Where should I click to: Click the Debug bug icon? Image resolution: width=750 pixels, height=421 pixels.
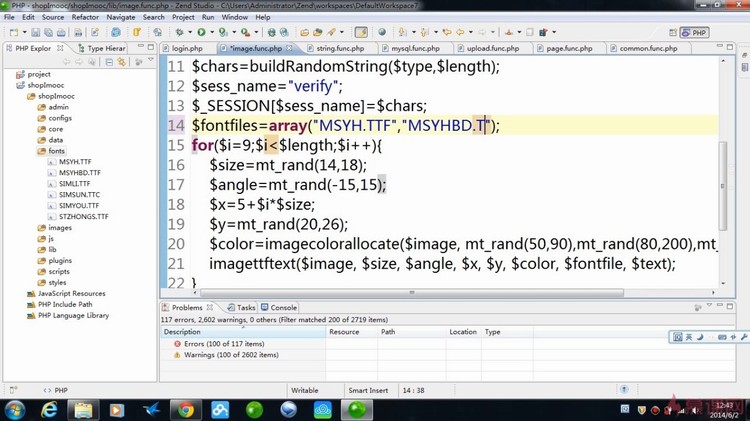(178, 33)
